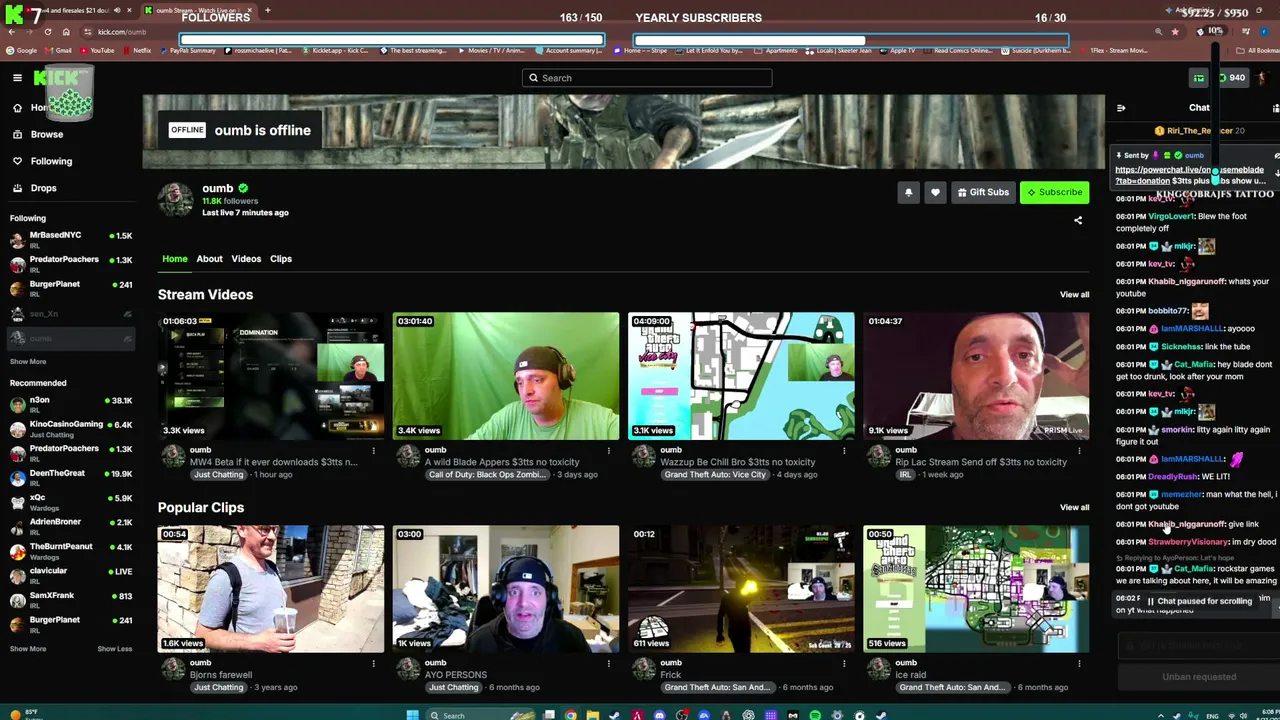Open xQc channel in Recommended
The image size is (1280, 720).
click(x=71, y=503)
